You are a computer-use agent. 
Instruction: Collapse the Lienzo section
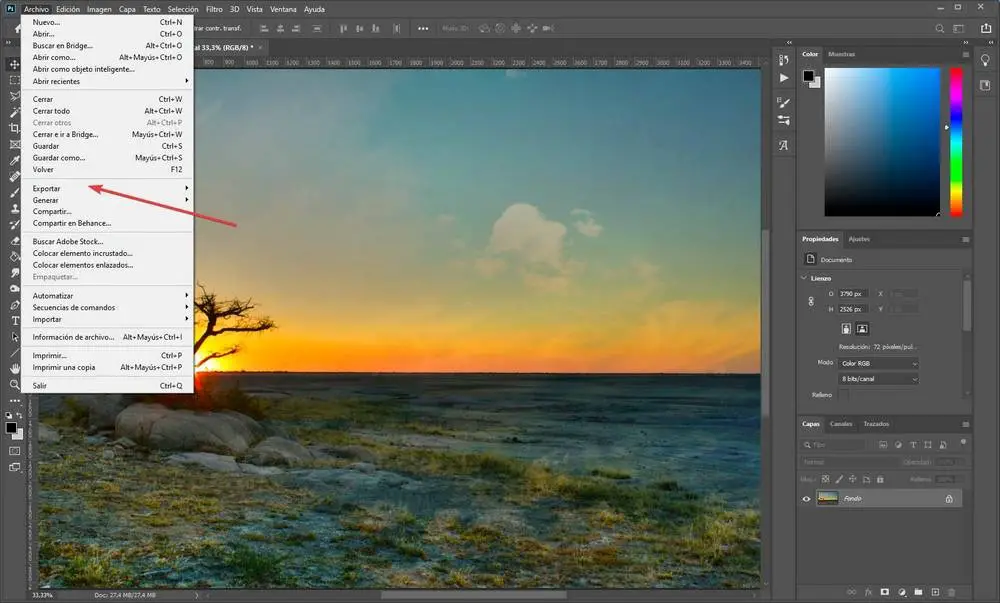tap(805, 278)
